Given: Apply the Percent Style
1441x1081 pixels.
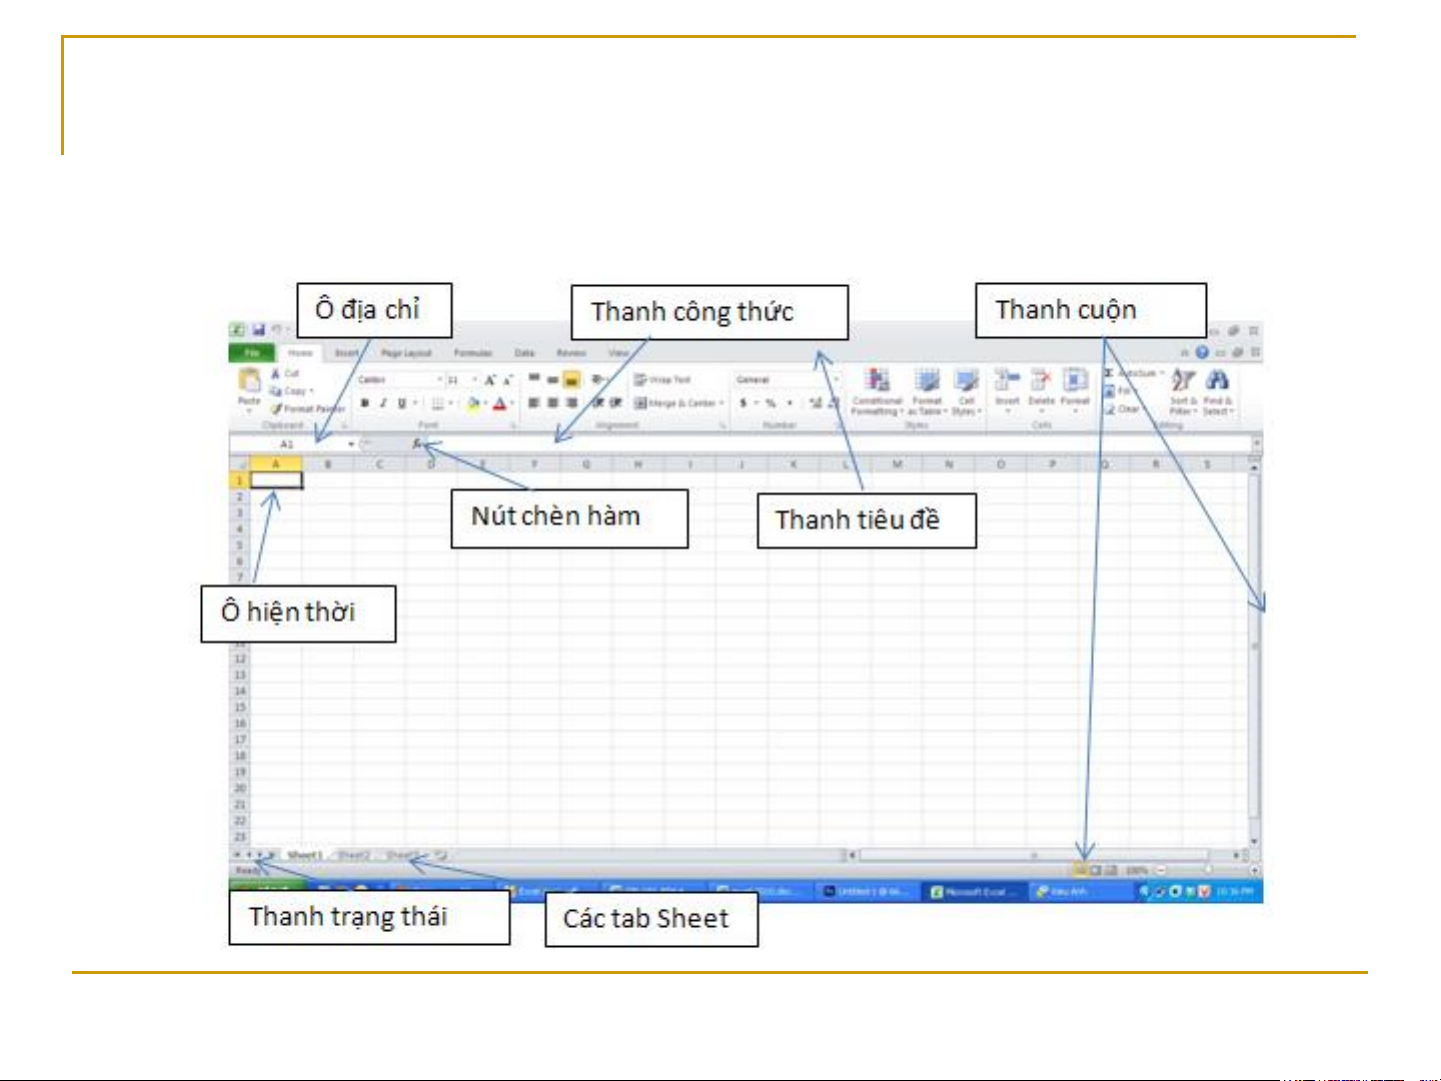Looking at the screenshot, I should coord(771,403).
